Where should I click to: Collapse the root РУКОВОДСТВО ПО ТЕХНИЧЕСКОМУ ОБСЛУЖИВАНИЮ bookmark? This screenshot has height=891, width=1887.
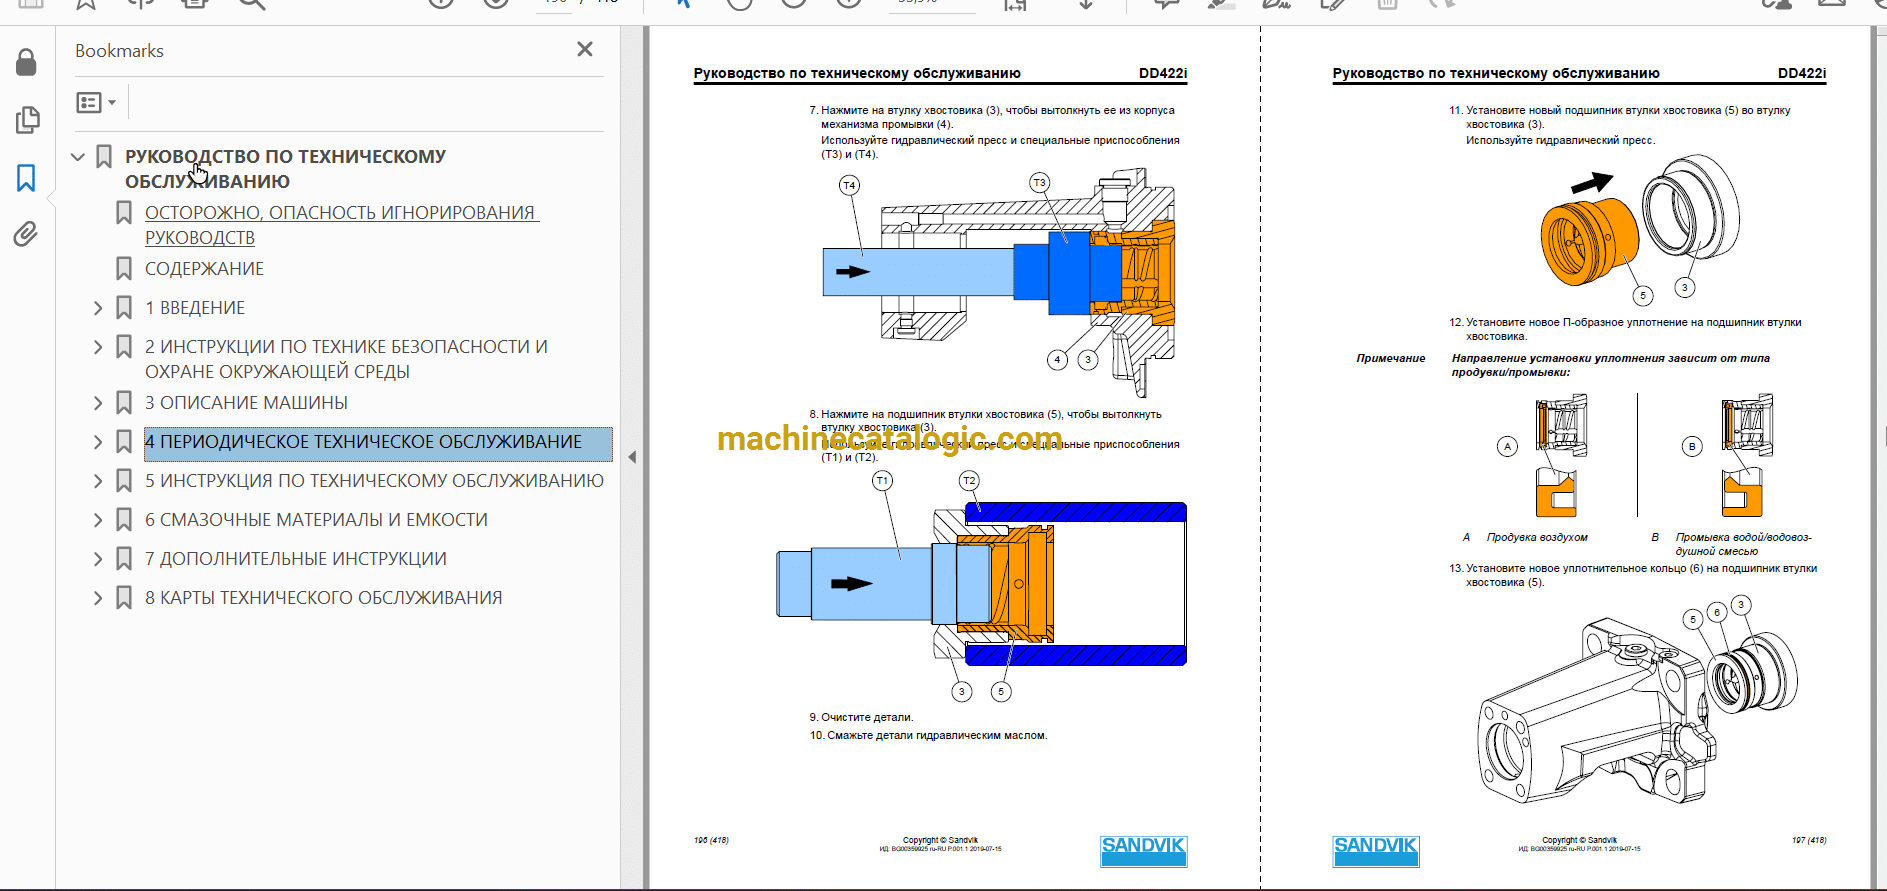click(78, 157)
